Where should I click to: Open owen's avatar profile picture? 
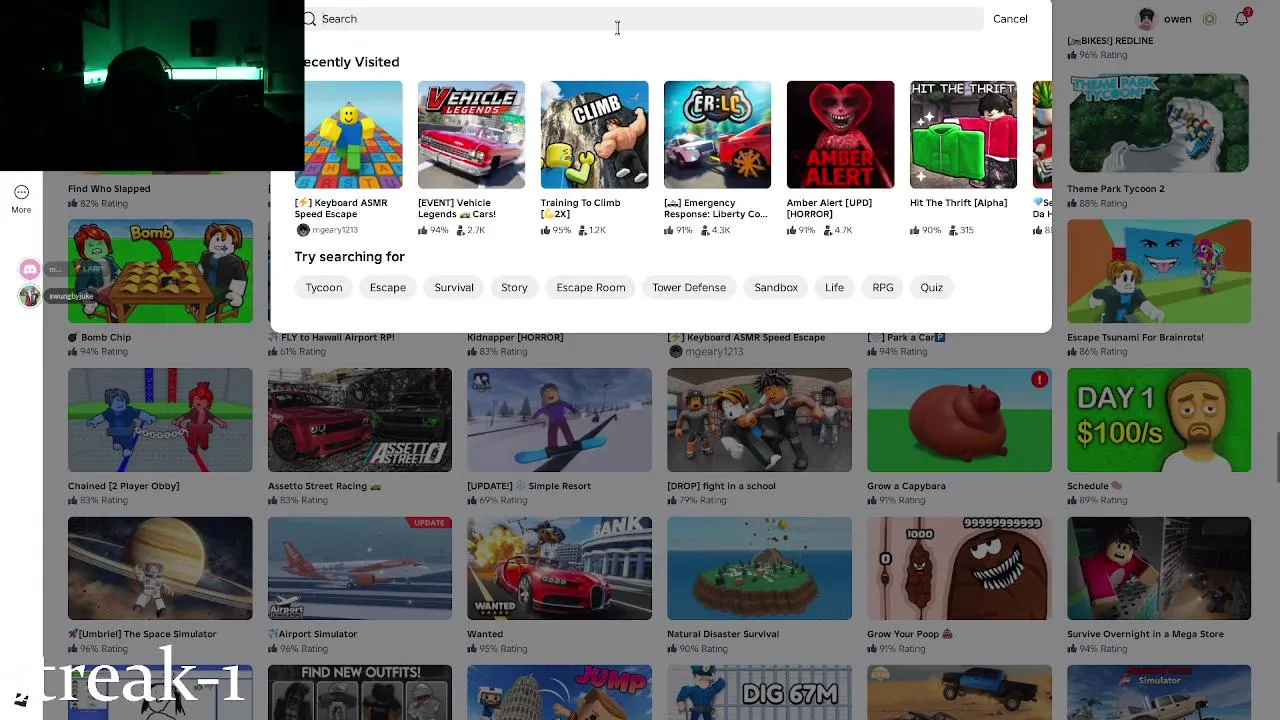(x=1146, y=19)
